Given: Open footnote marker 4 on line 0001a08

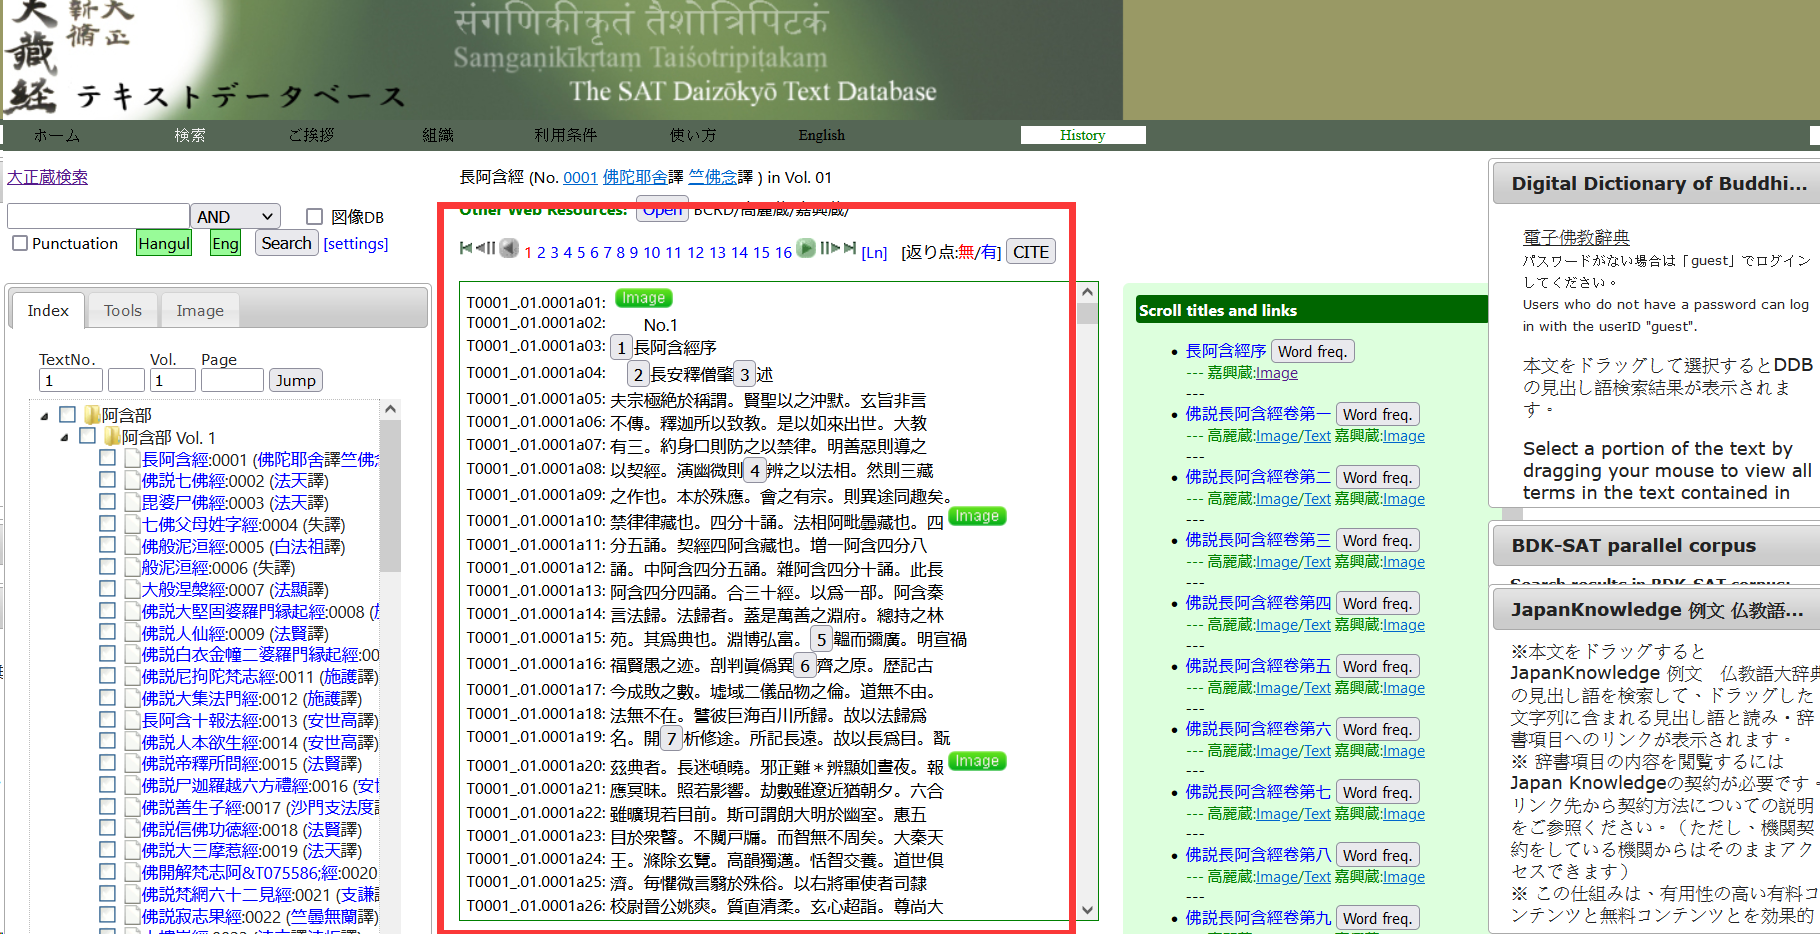Looking at the screenshot, I should point(755,470).
